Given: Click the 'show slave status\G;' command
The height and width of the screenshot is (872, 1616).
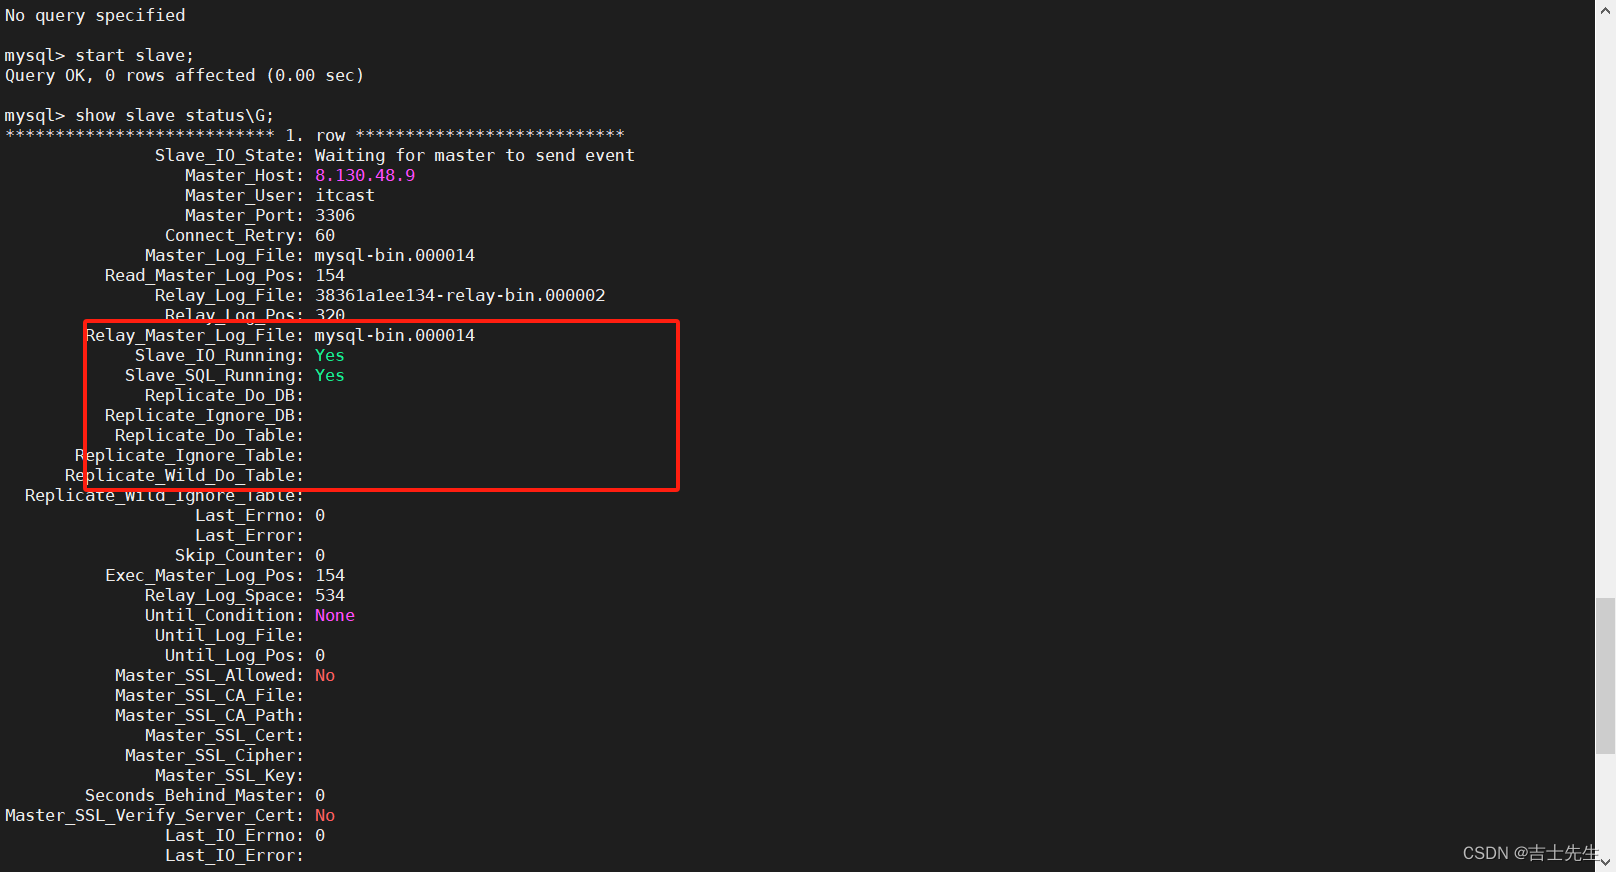Looking at the screenshot, I should pos(174,116).
